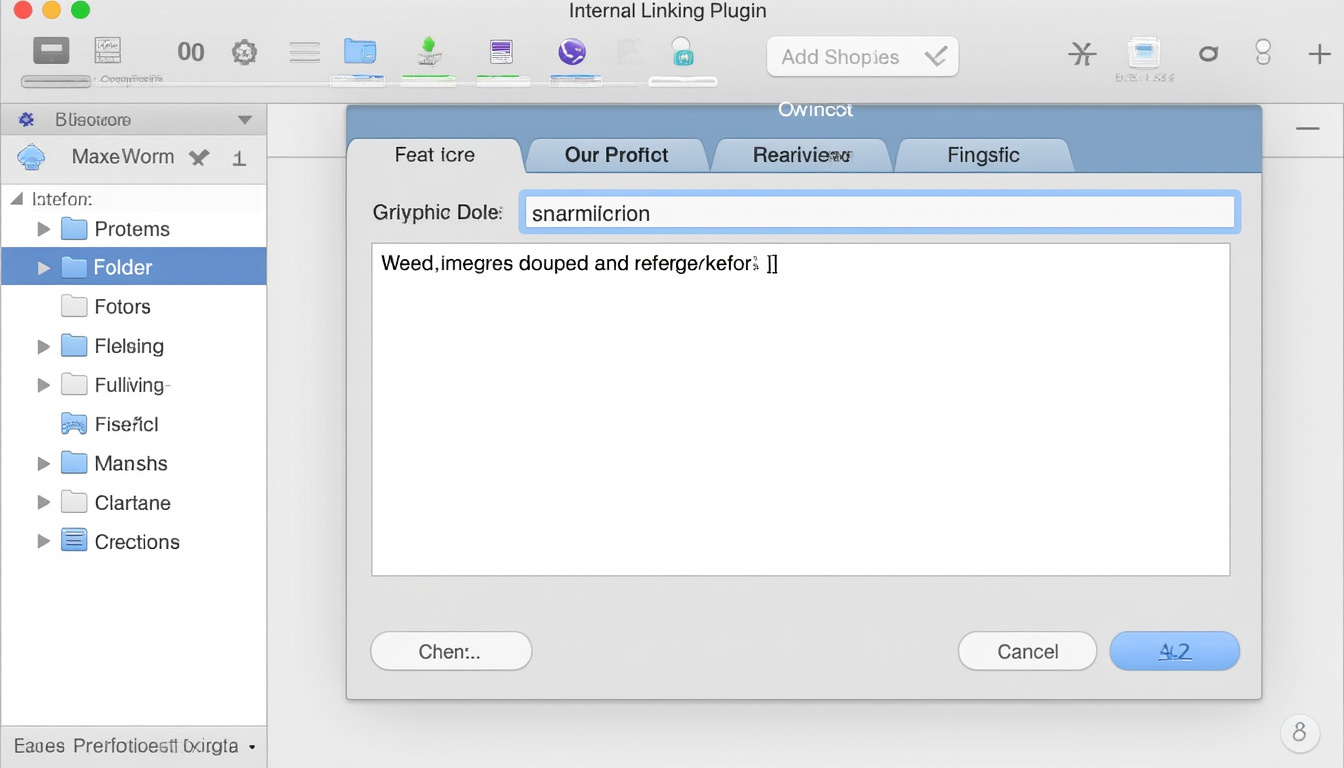Click the MaxeWorm label
Viewport: 1344px width, 768px height.
pyautogui.click(x=123, y=157)
